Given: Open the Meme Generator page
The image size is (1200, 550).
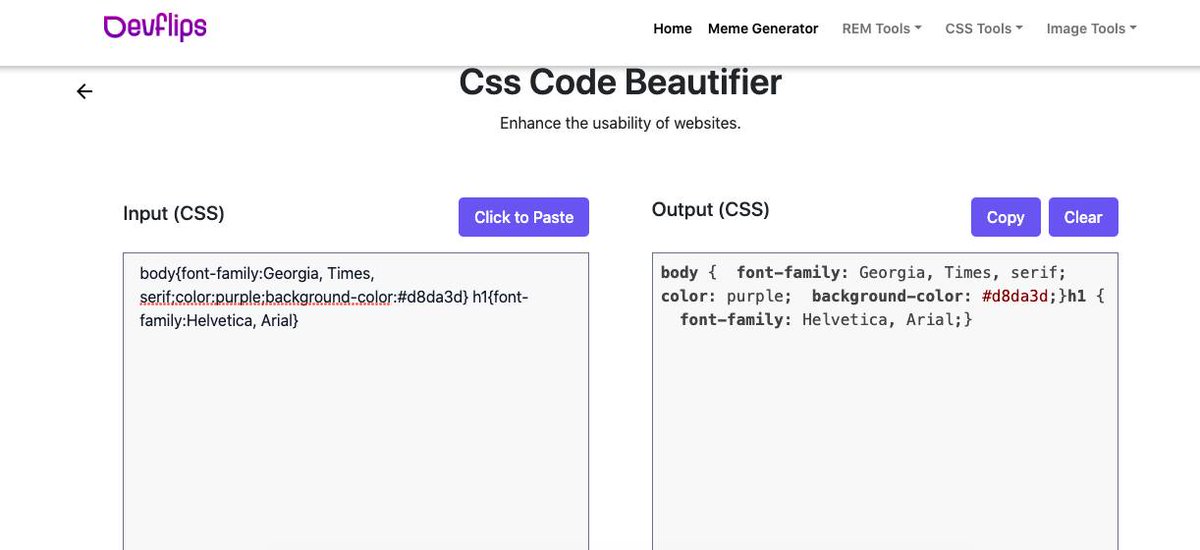Looking at the screenshot, I should click(763, 28).
